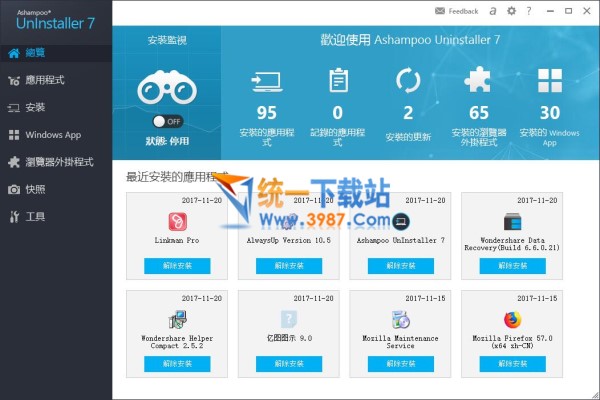Open the 總覽 overview home section
The image size is (600, 400).
[x=56, y=53]
